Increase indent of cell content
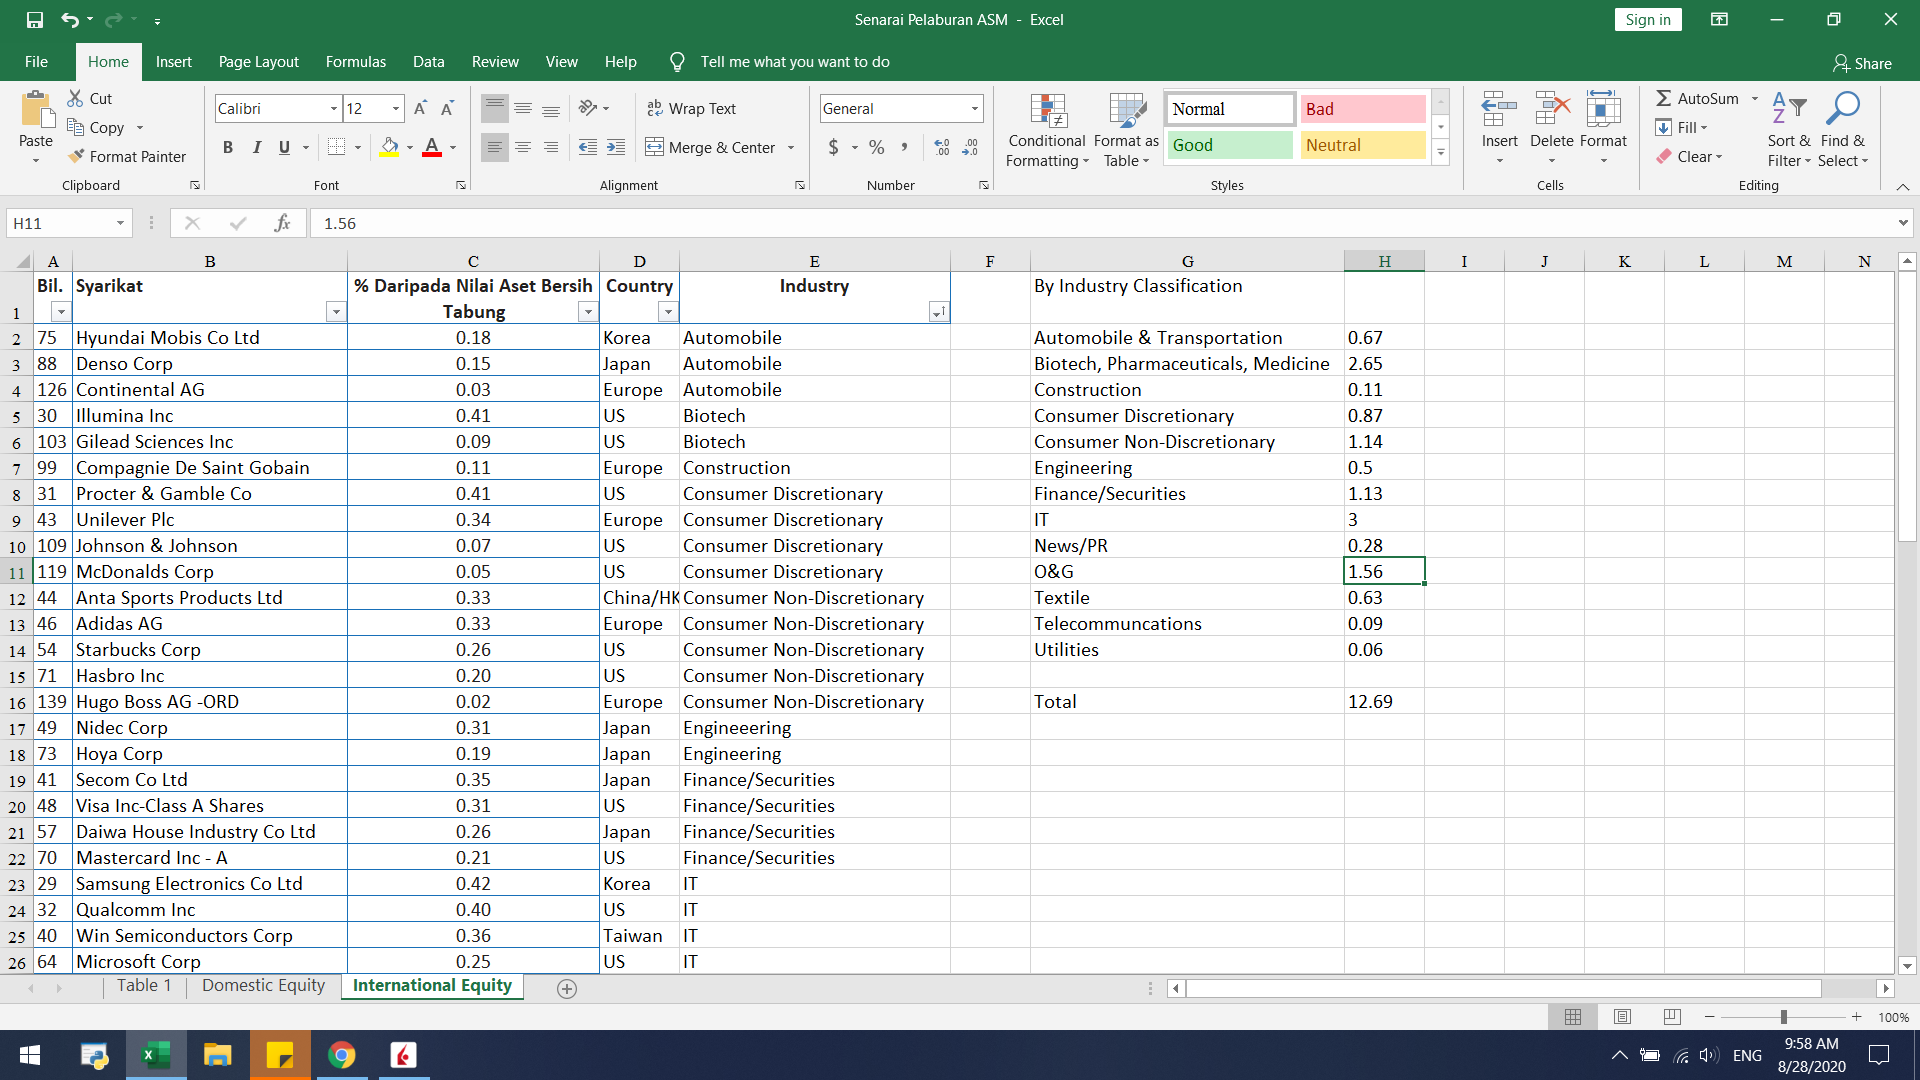 pos(616,147)
